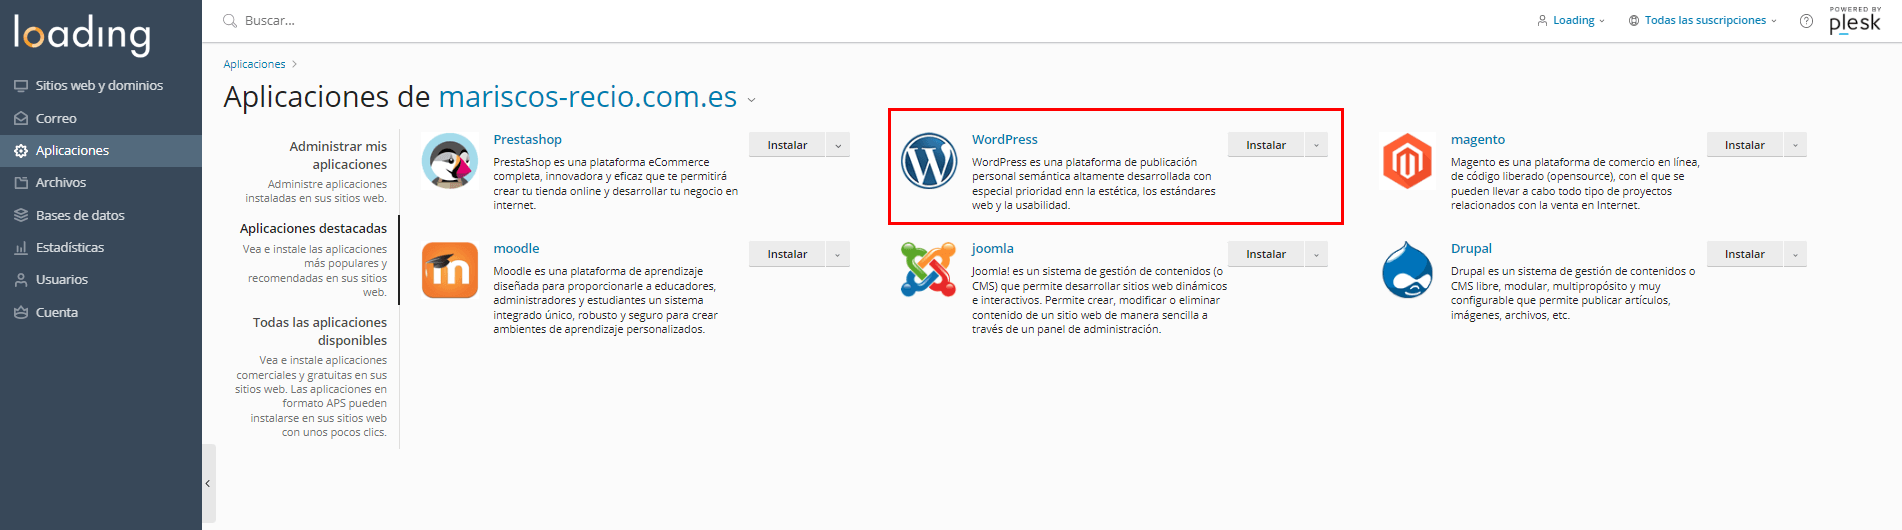1902x530 pixels.
Task: Open the joomla title link
Action: (993, 249)
